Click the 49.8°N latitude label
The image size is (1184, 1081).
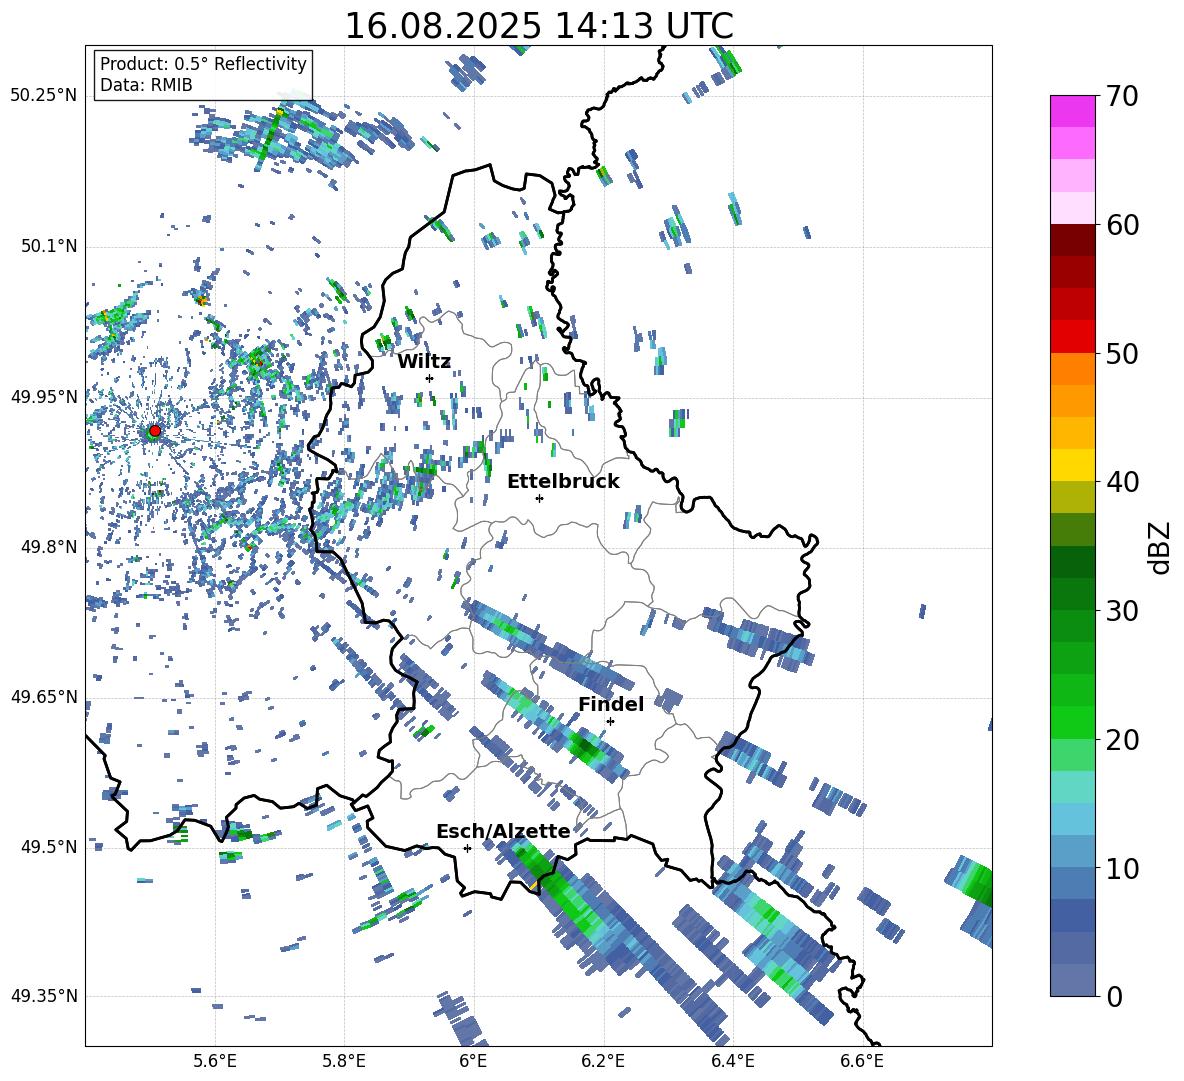coord(48,547)
